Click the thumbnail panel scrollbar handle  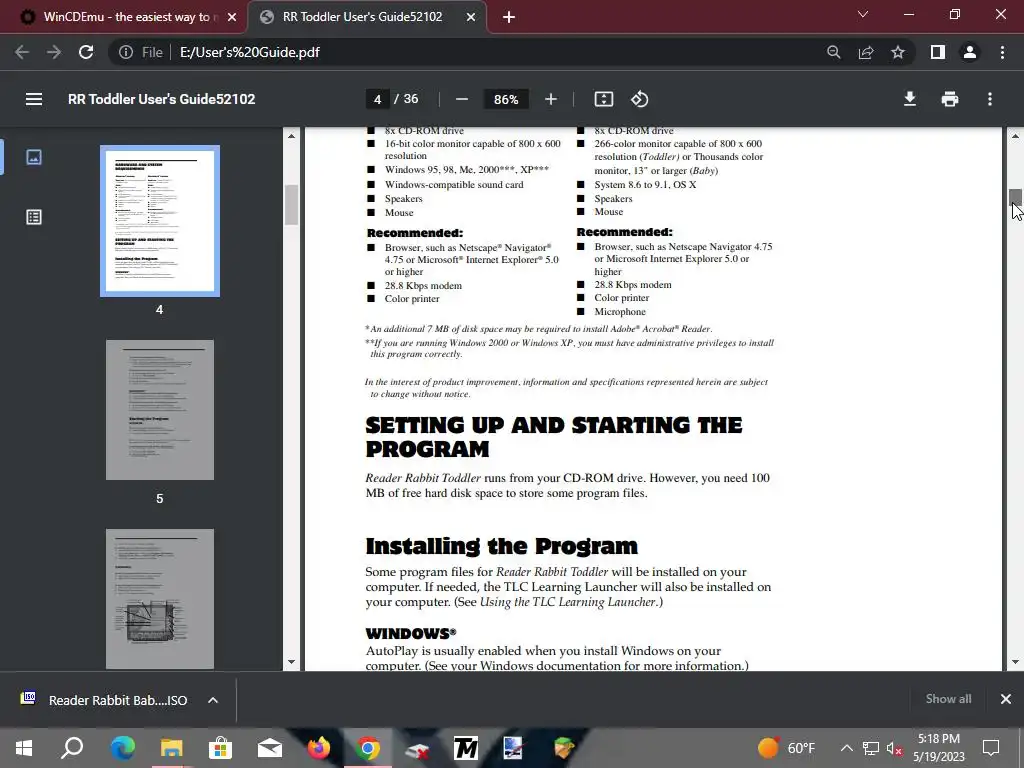point(291,205)
